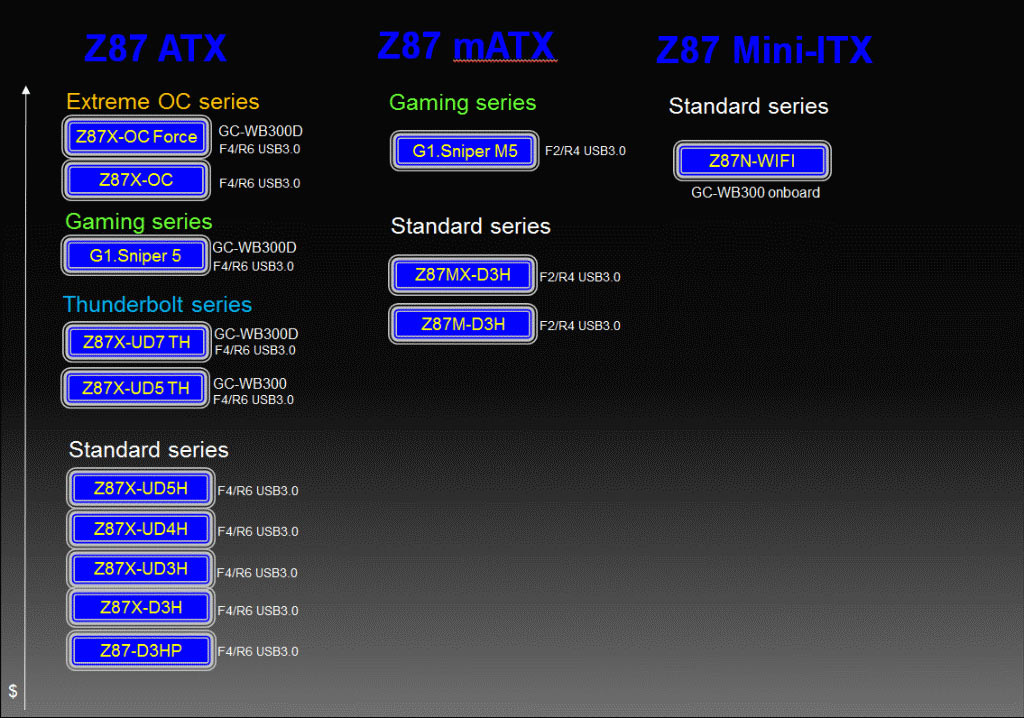Choose the Z87X-UD7 TH model box
This screenshot has height=718, width=1024.
click(x=137, y=342)
